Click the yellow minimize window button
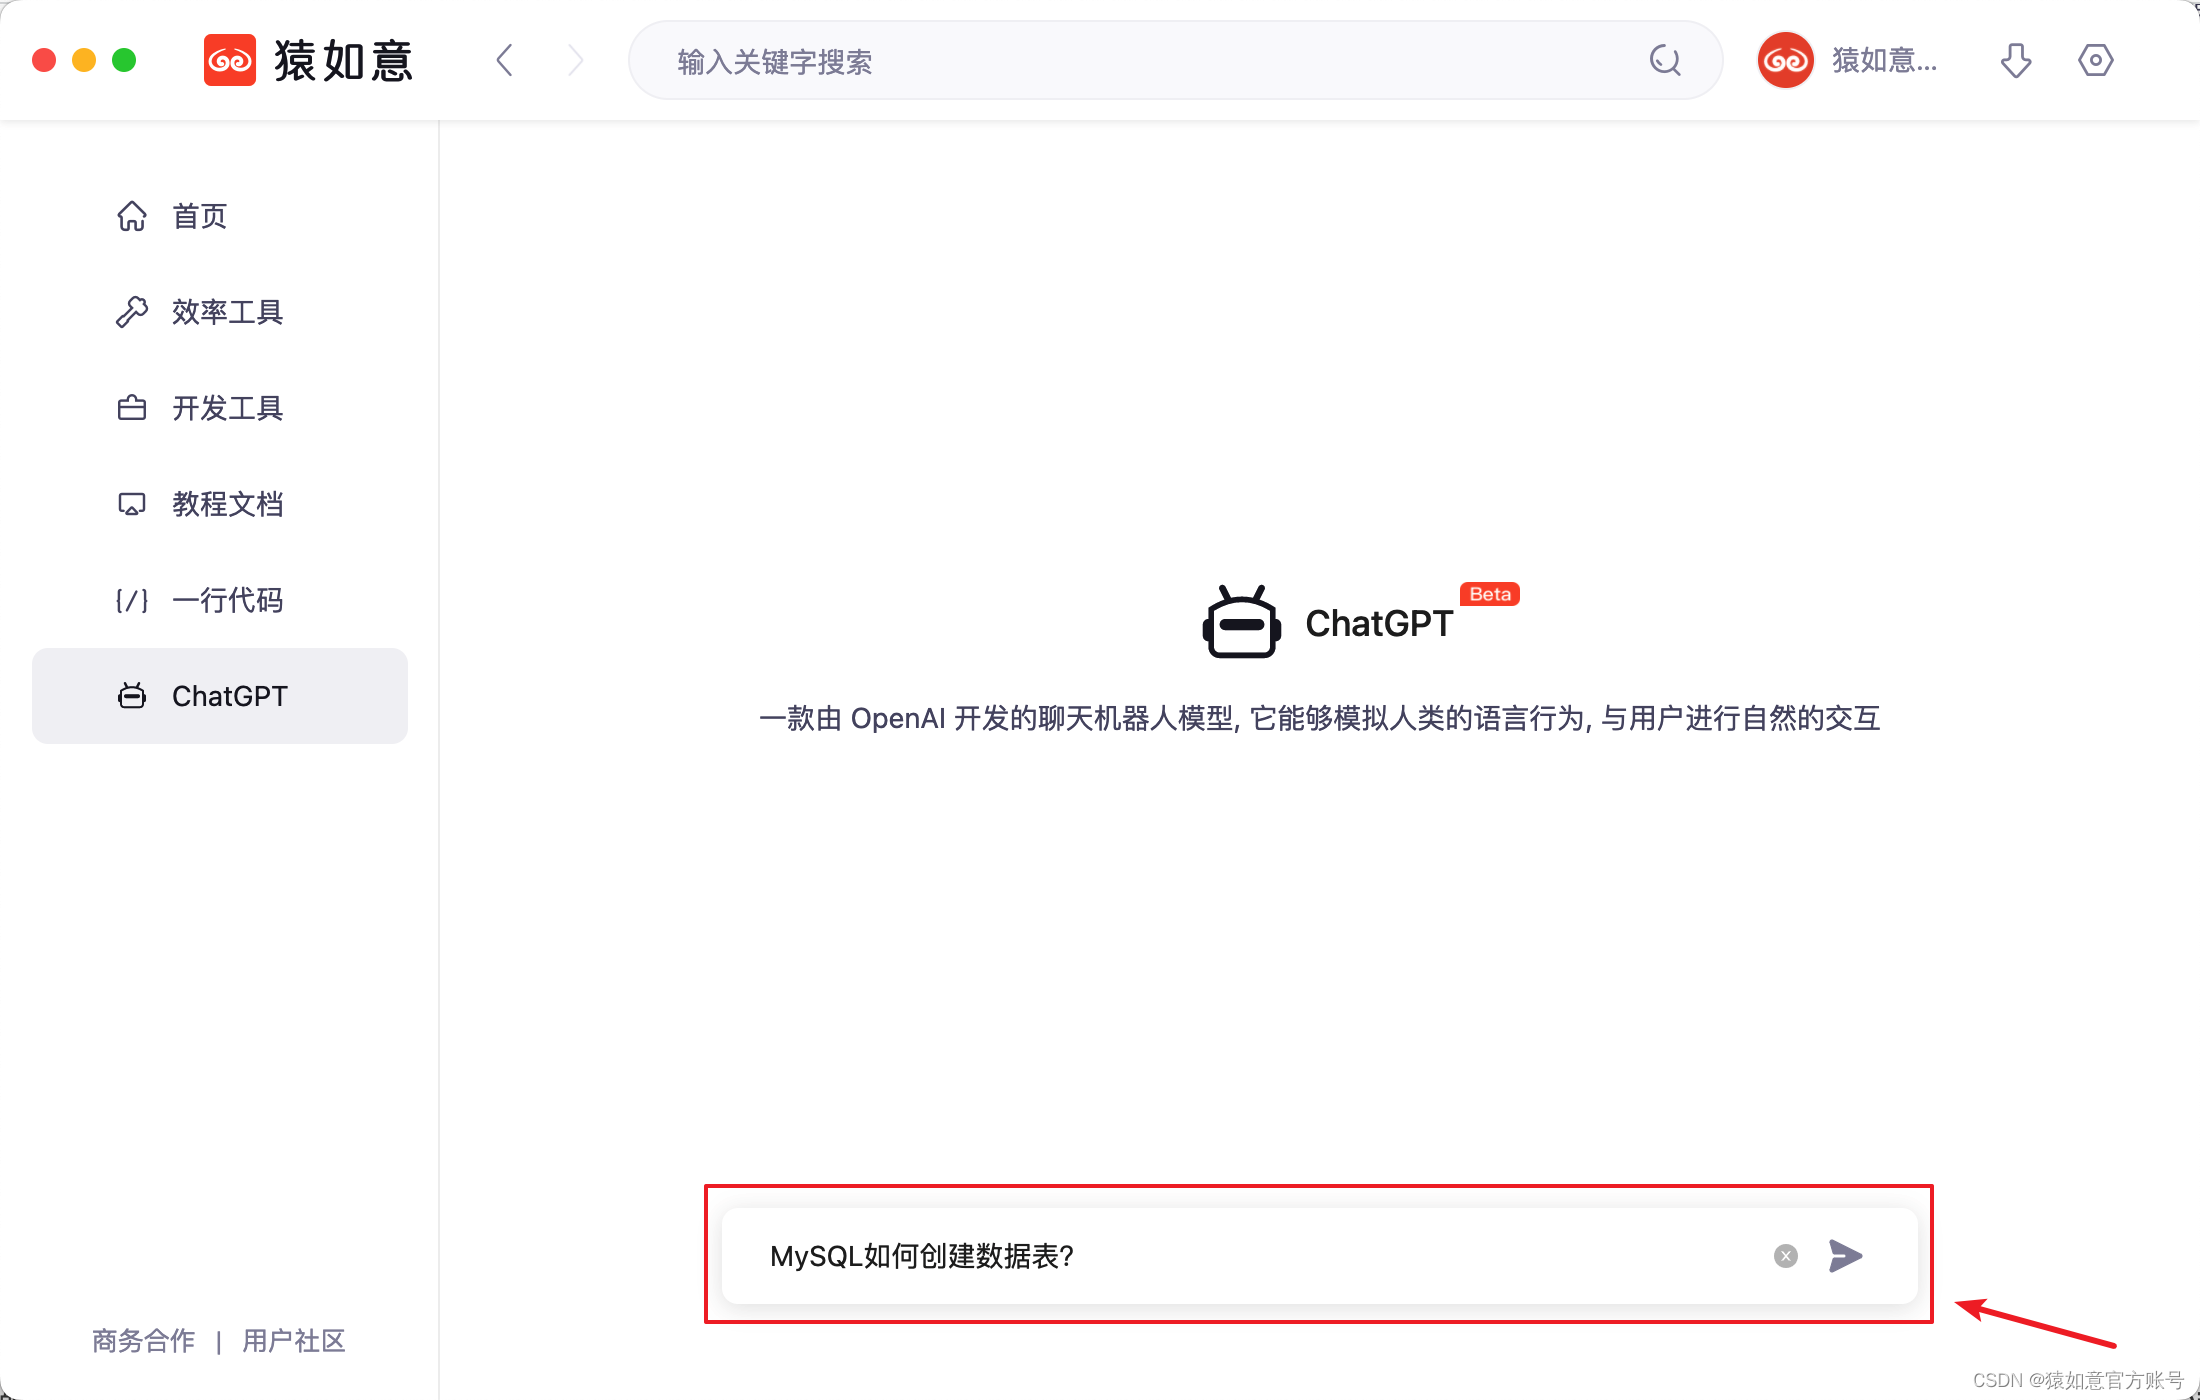The height and width of the screenshot is (1400, 2200). [84, 60]
